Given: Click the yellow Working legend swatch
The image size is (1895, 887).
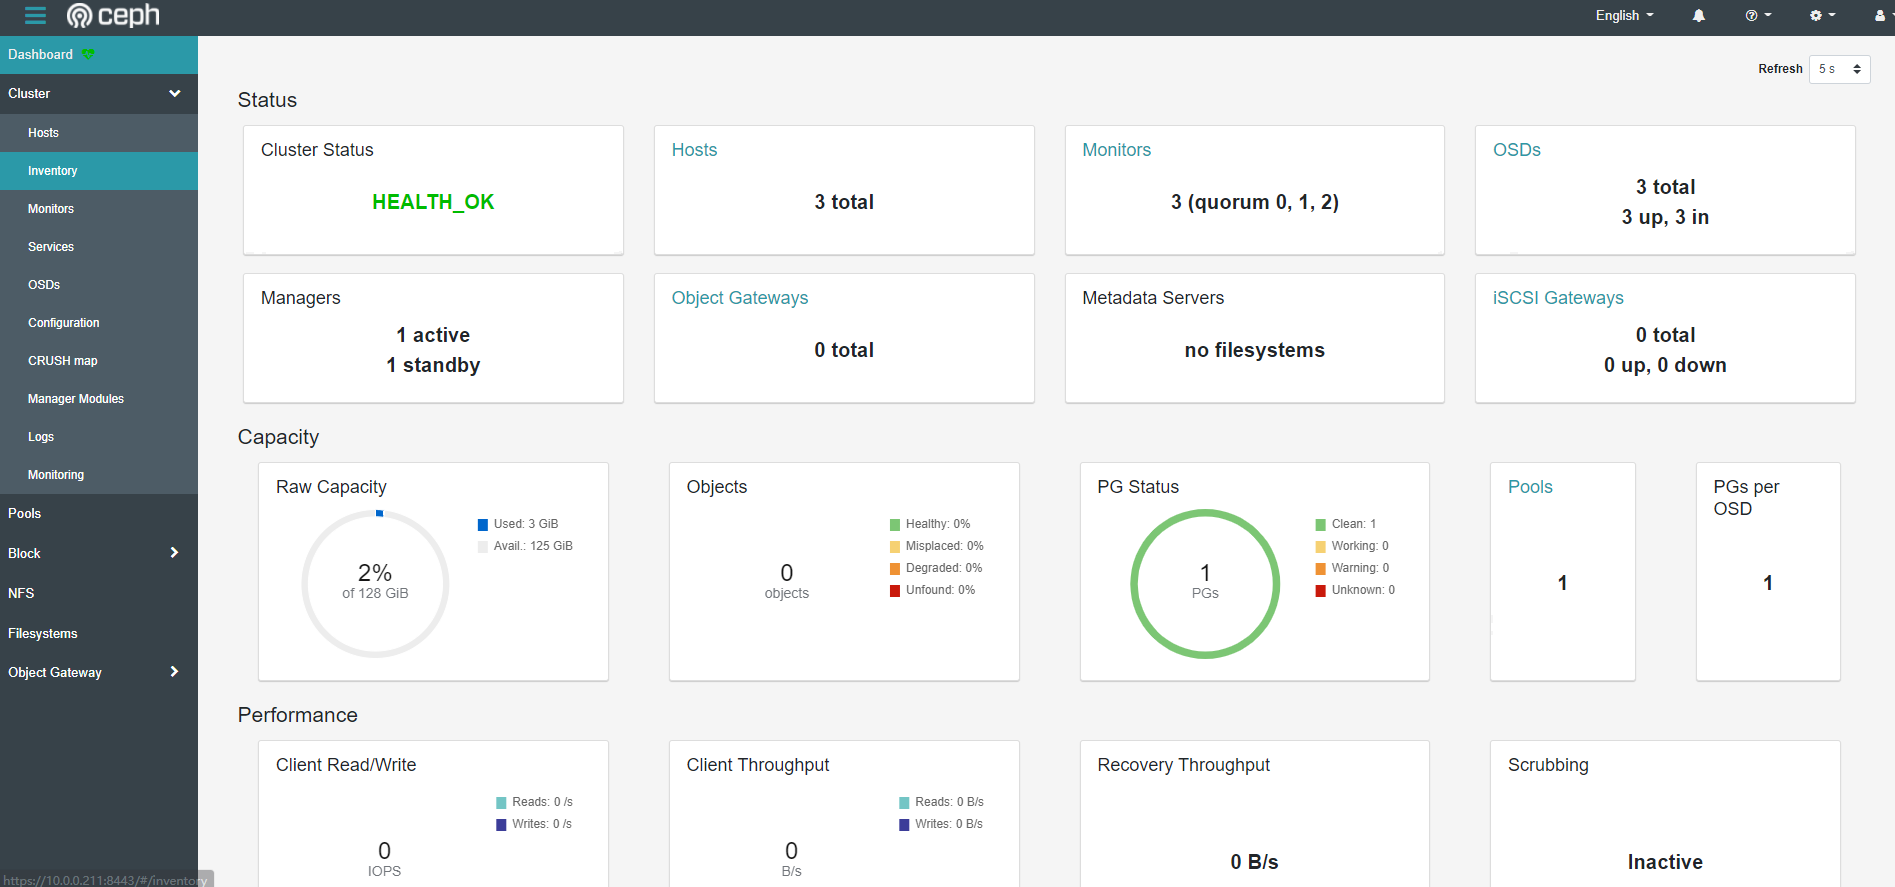Looking at the screenshot, I should point(1321,547).
